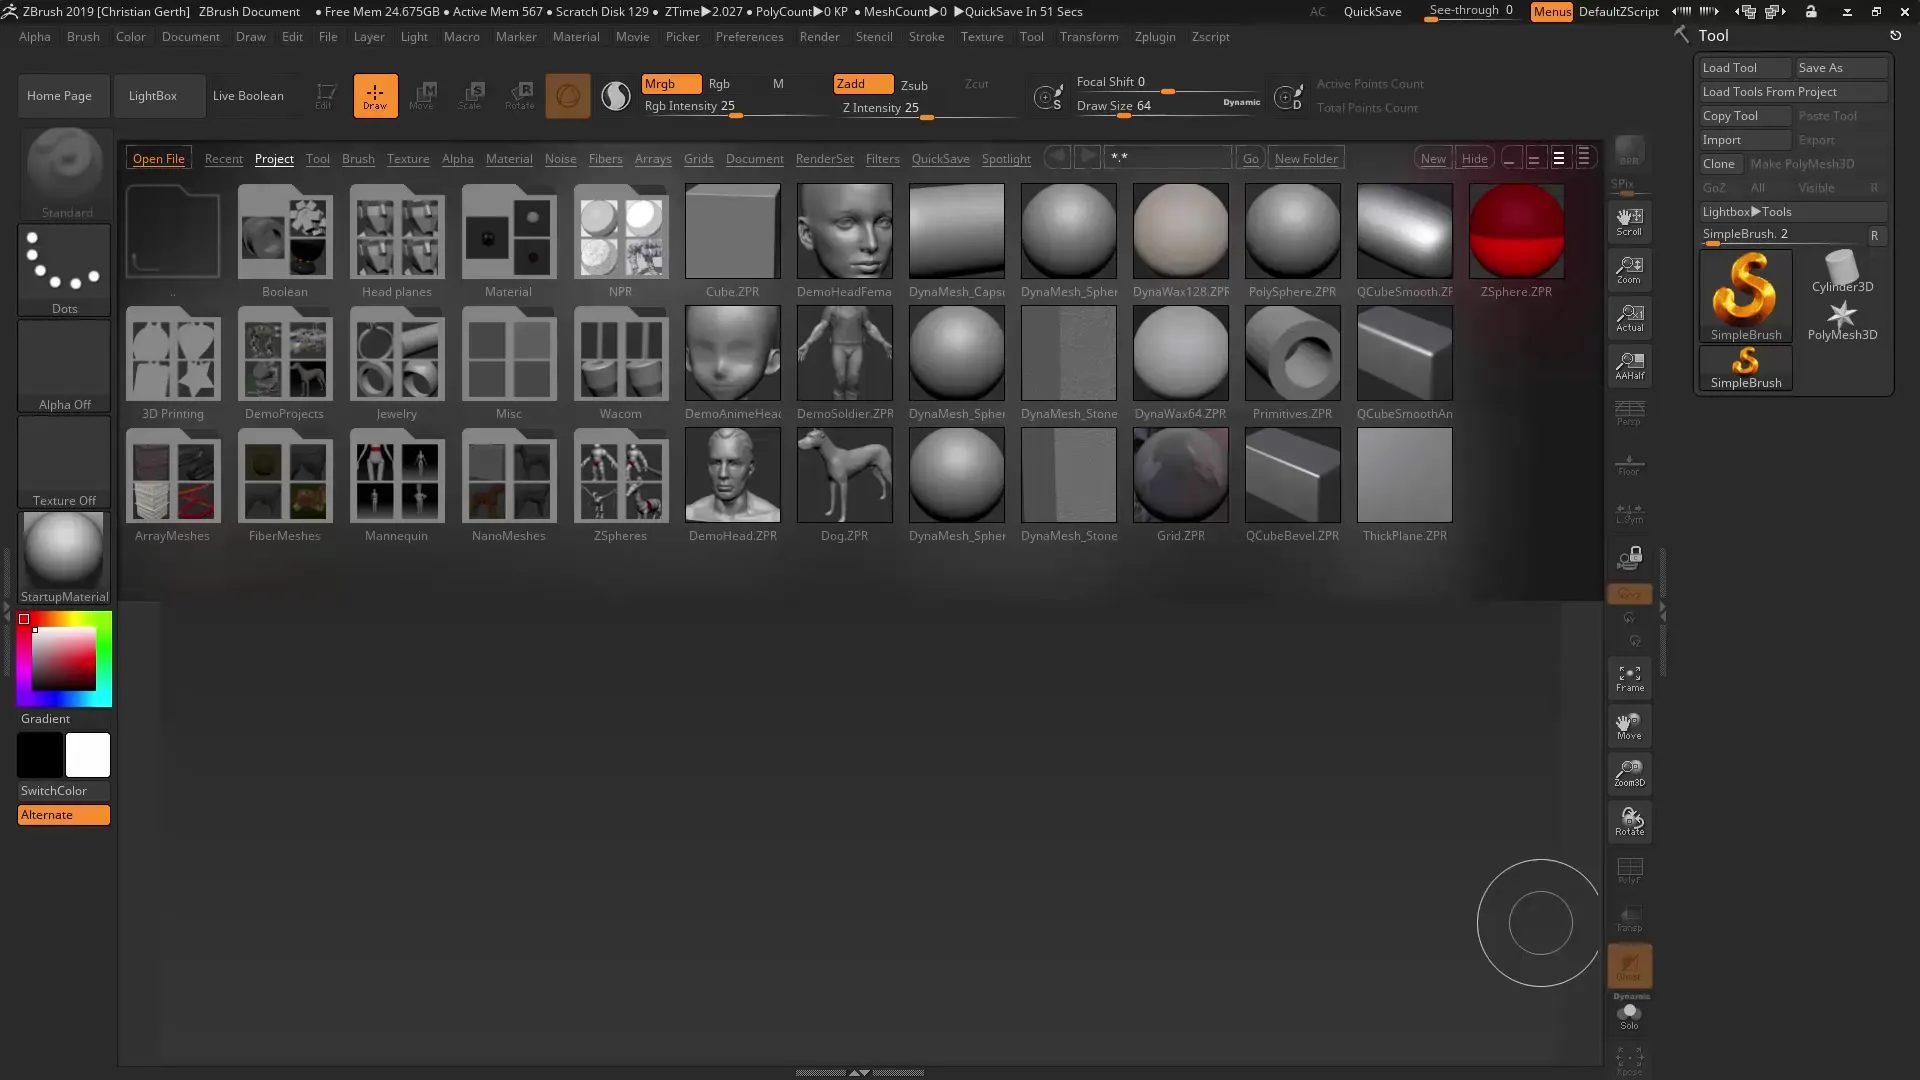The height and width of the screenshot is (1080, 1920).
Task: Activate the Draw mode button
Action: point(375,96)
